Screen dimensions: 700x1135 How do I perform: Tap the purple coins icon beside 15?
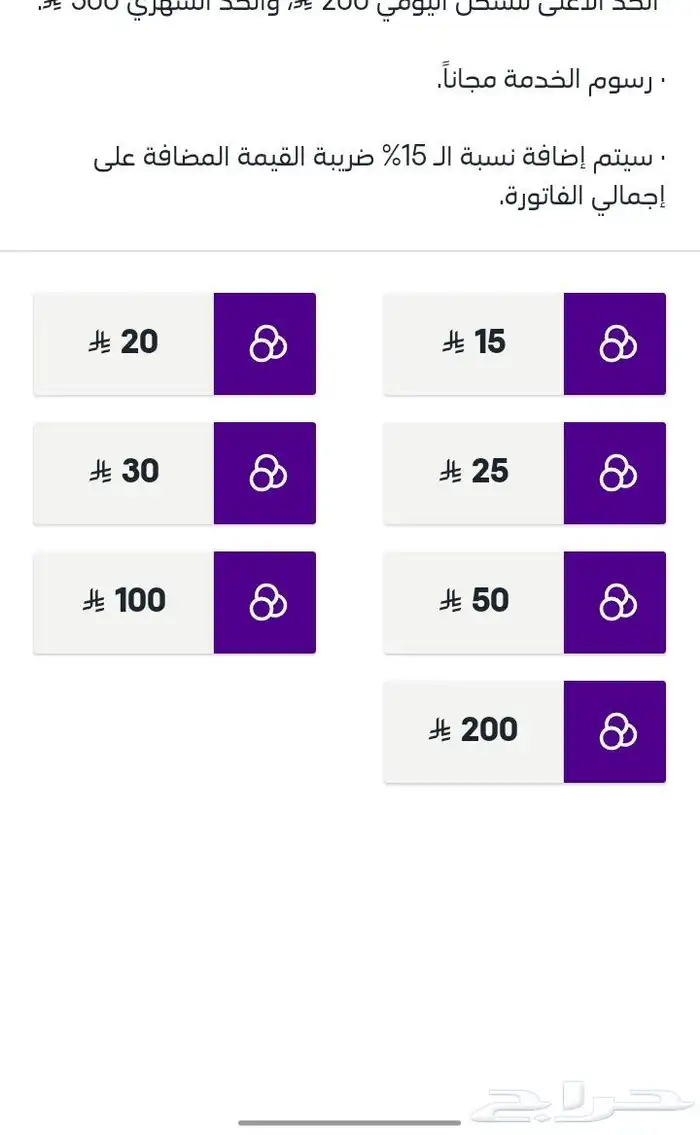[615, 343]
